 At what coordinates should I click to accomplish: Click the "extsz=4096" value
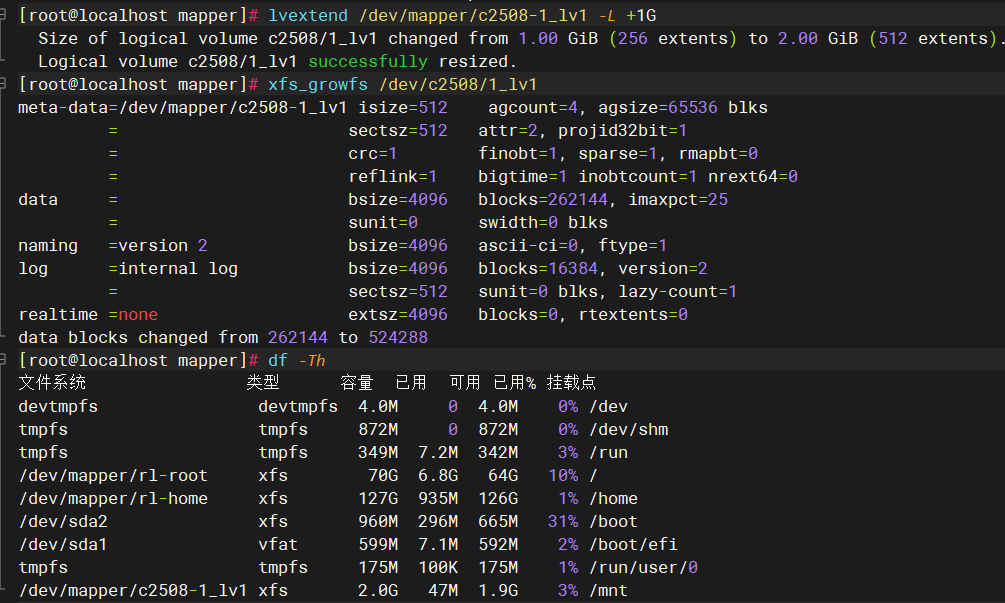pyautogui.click(x=397, y=315)
